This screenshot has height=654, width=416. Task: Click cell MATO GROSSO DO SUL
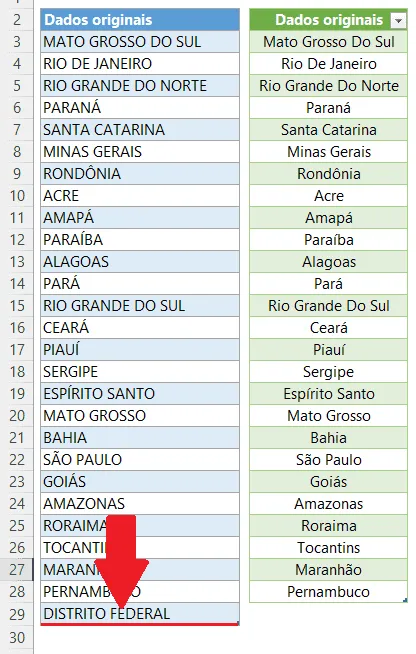point(140,42)
